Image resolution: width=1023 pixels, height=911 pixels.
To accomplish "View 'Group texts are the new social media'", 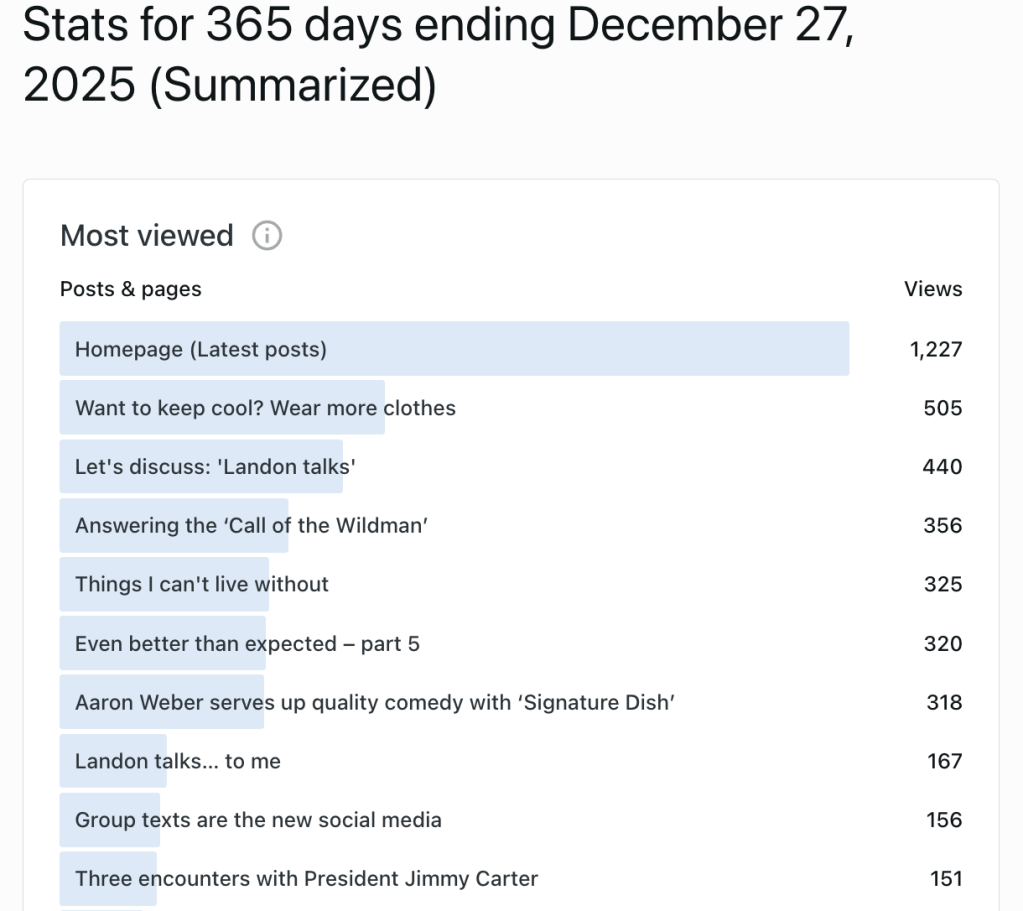I will 258,820.
